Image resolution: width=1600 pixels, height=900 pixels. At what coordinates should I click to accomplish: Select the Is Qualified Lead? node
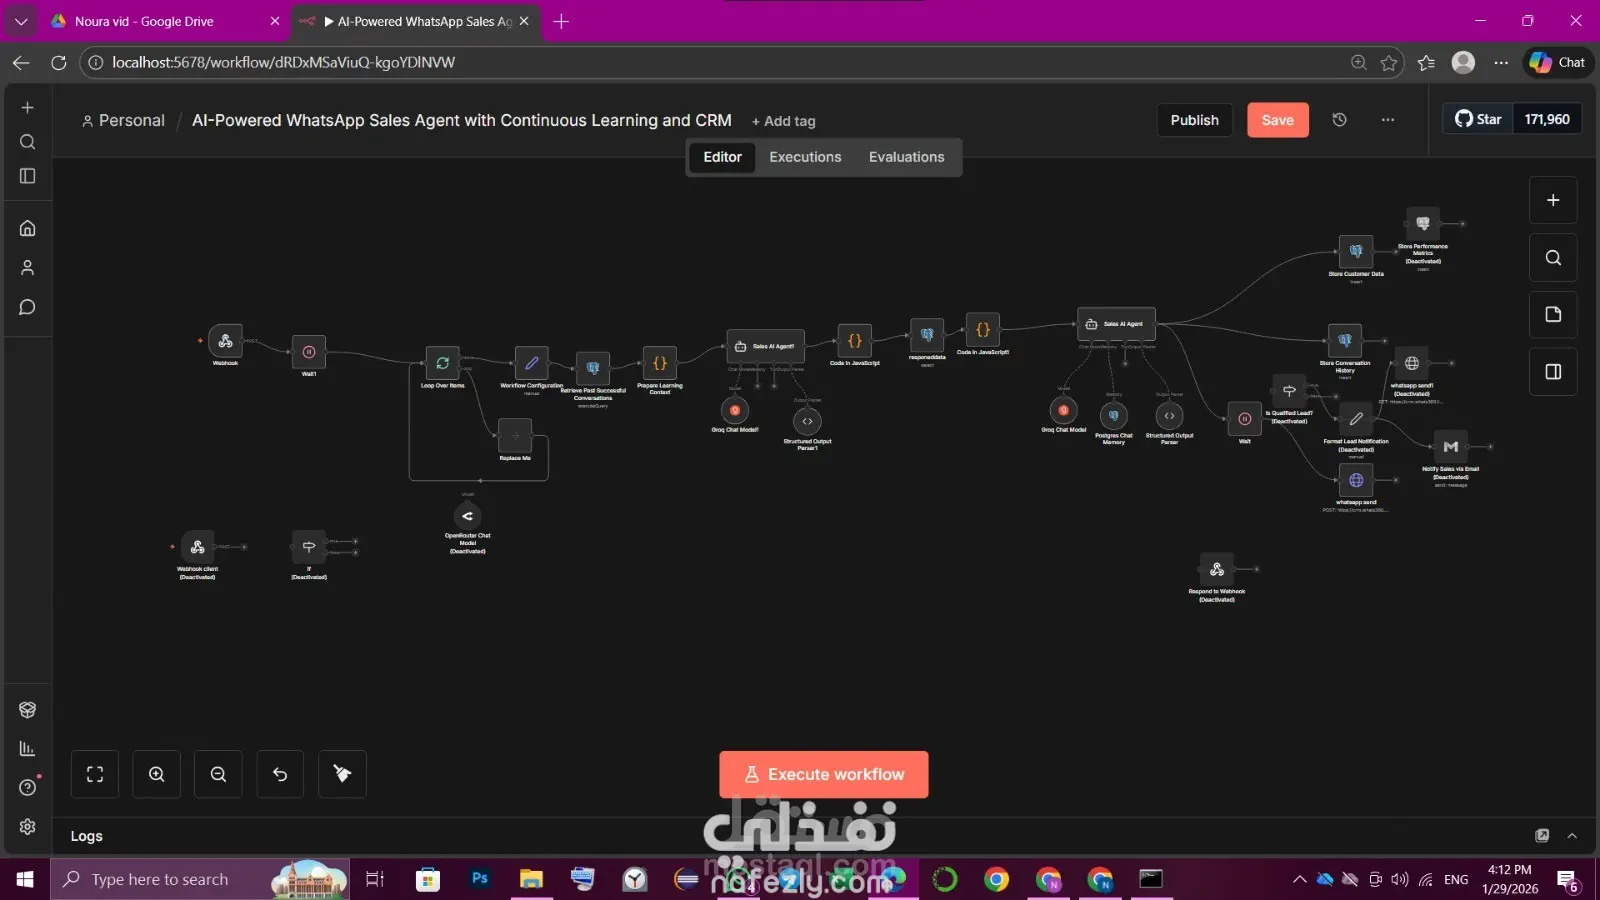click(x=1289, y=391)
